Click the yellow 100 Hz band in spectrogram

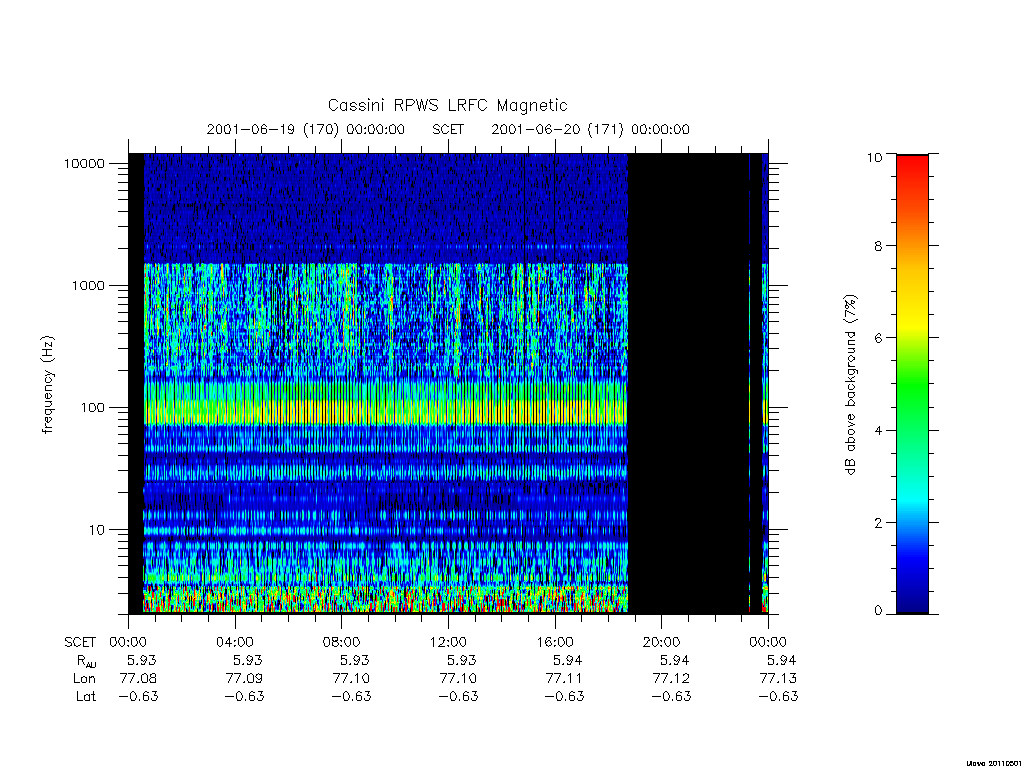coord(385,412)
